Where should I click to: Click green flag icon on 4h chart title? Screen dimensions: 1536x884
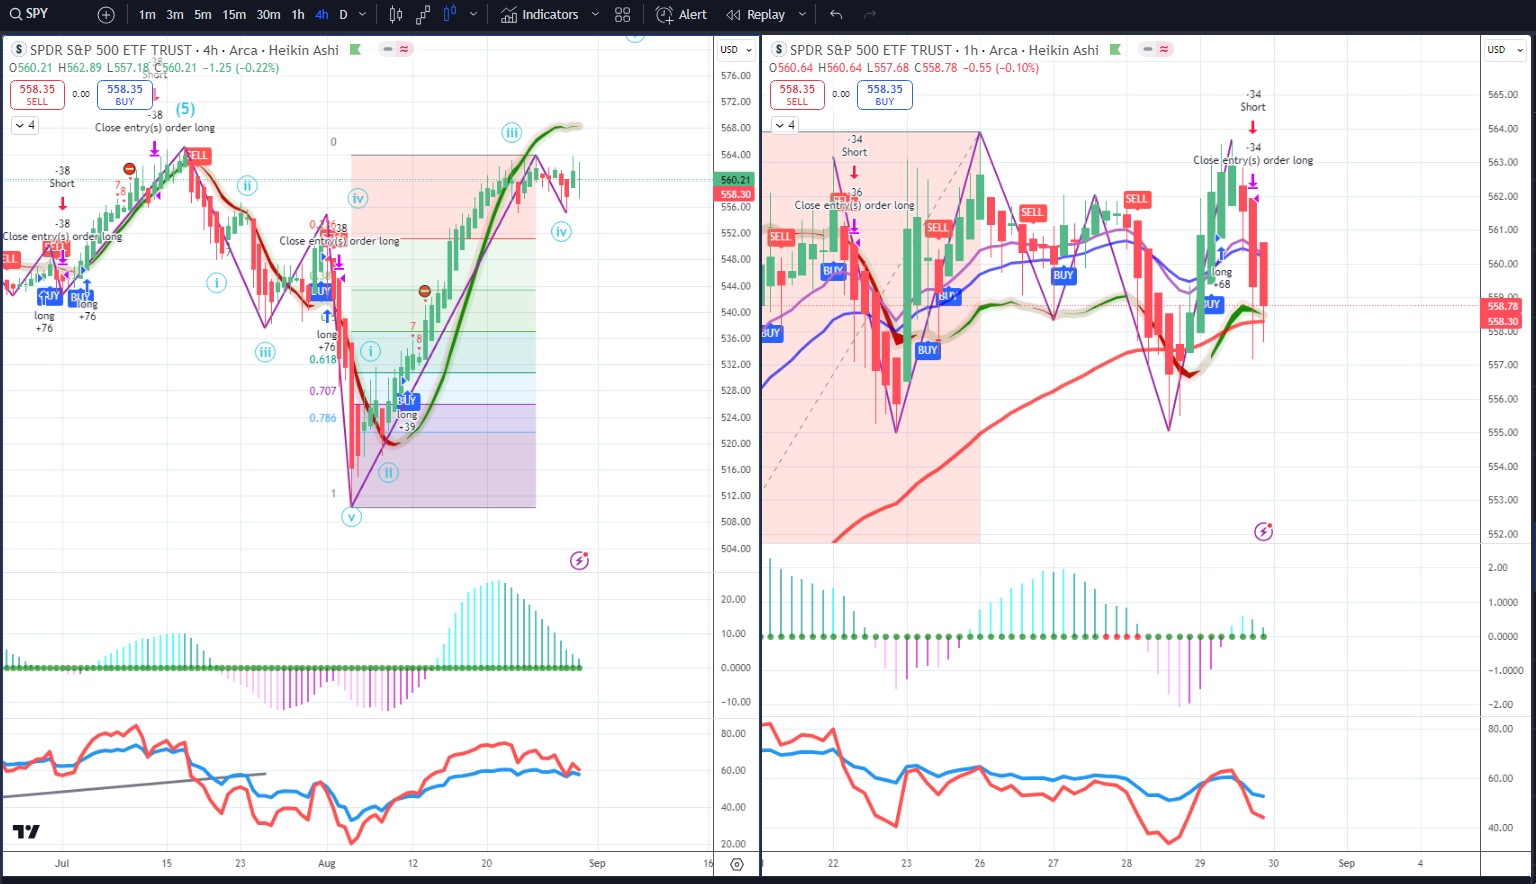pos(355,49)
